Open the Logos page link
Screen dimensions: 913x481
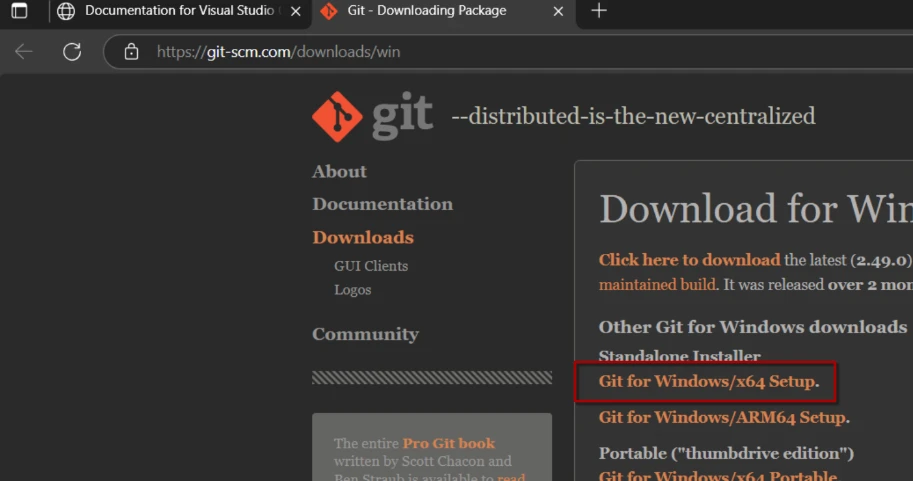point(352,290)
